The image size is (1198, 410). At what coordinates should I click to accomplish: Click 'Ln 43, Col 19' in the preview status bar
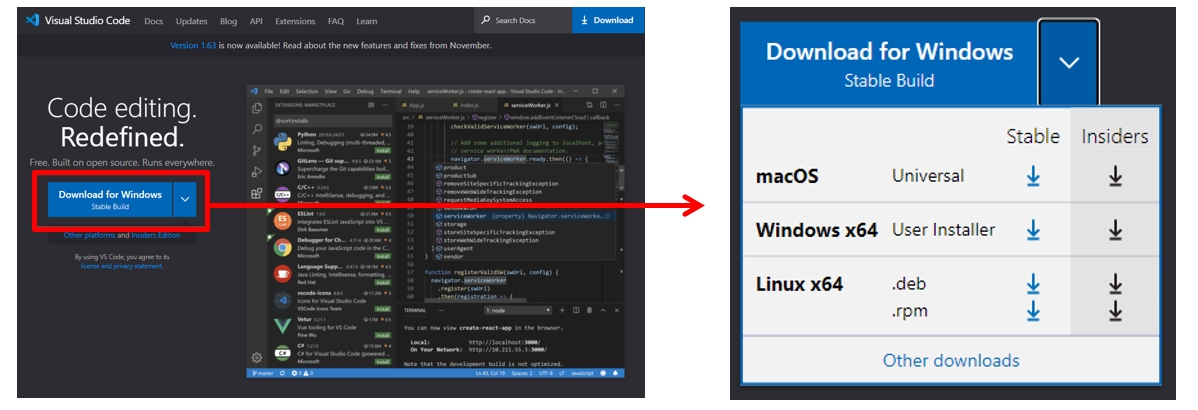click(491, 373)
